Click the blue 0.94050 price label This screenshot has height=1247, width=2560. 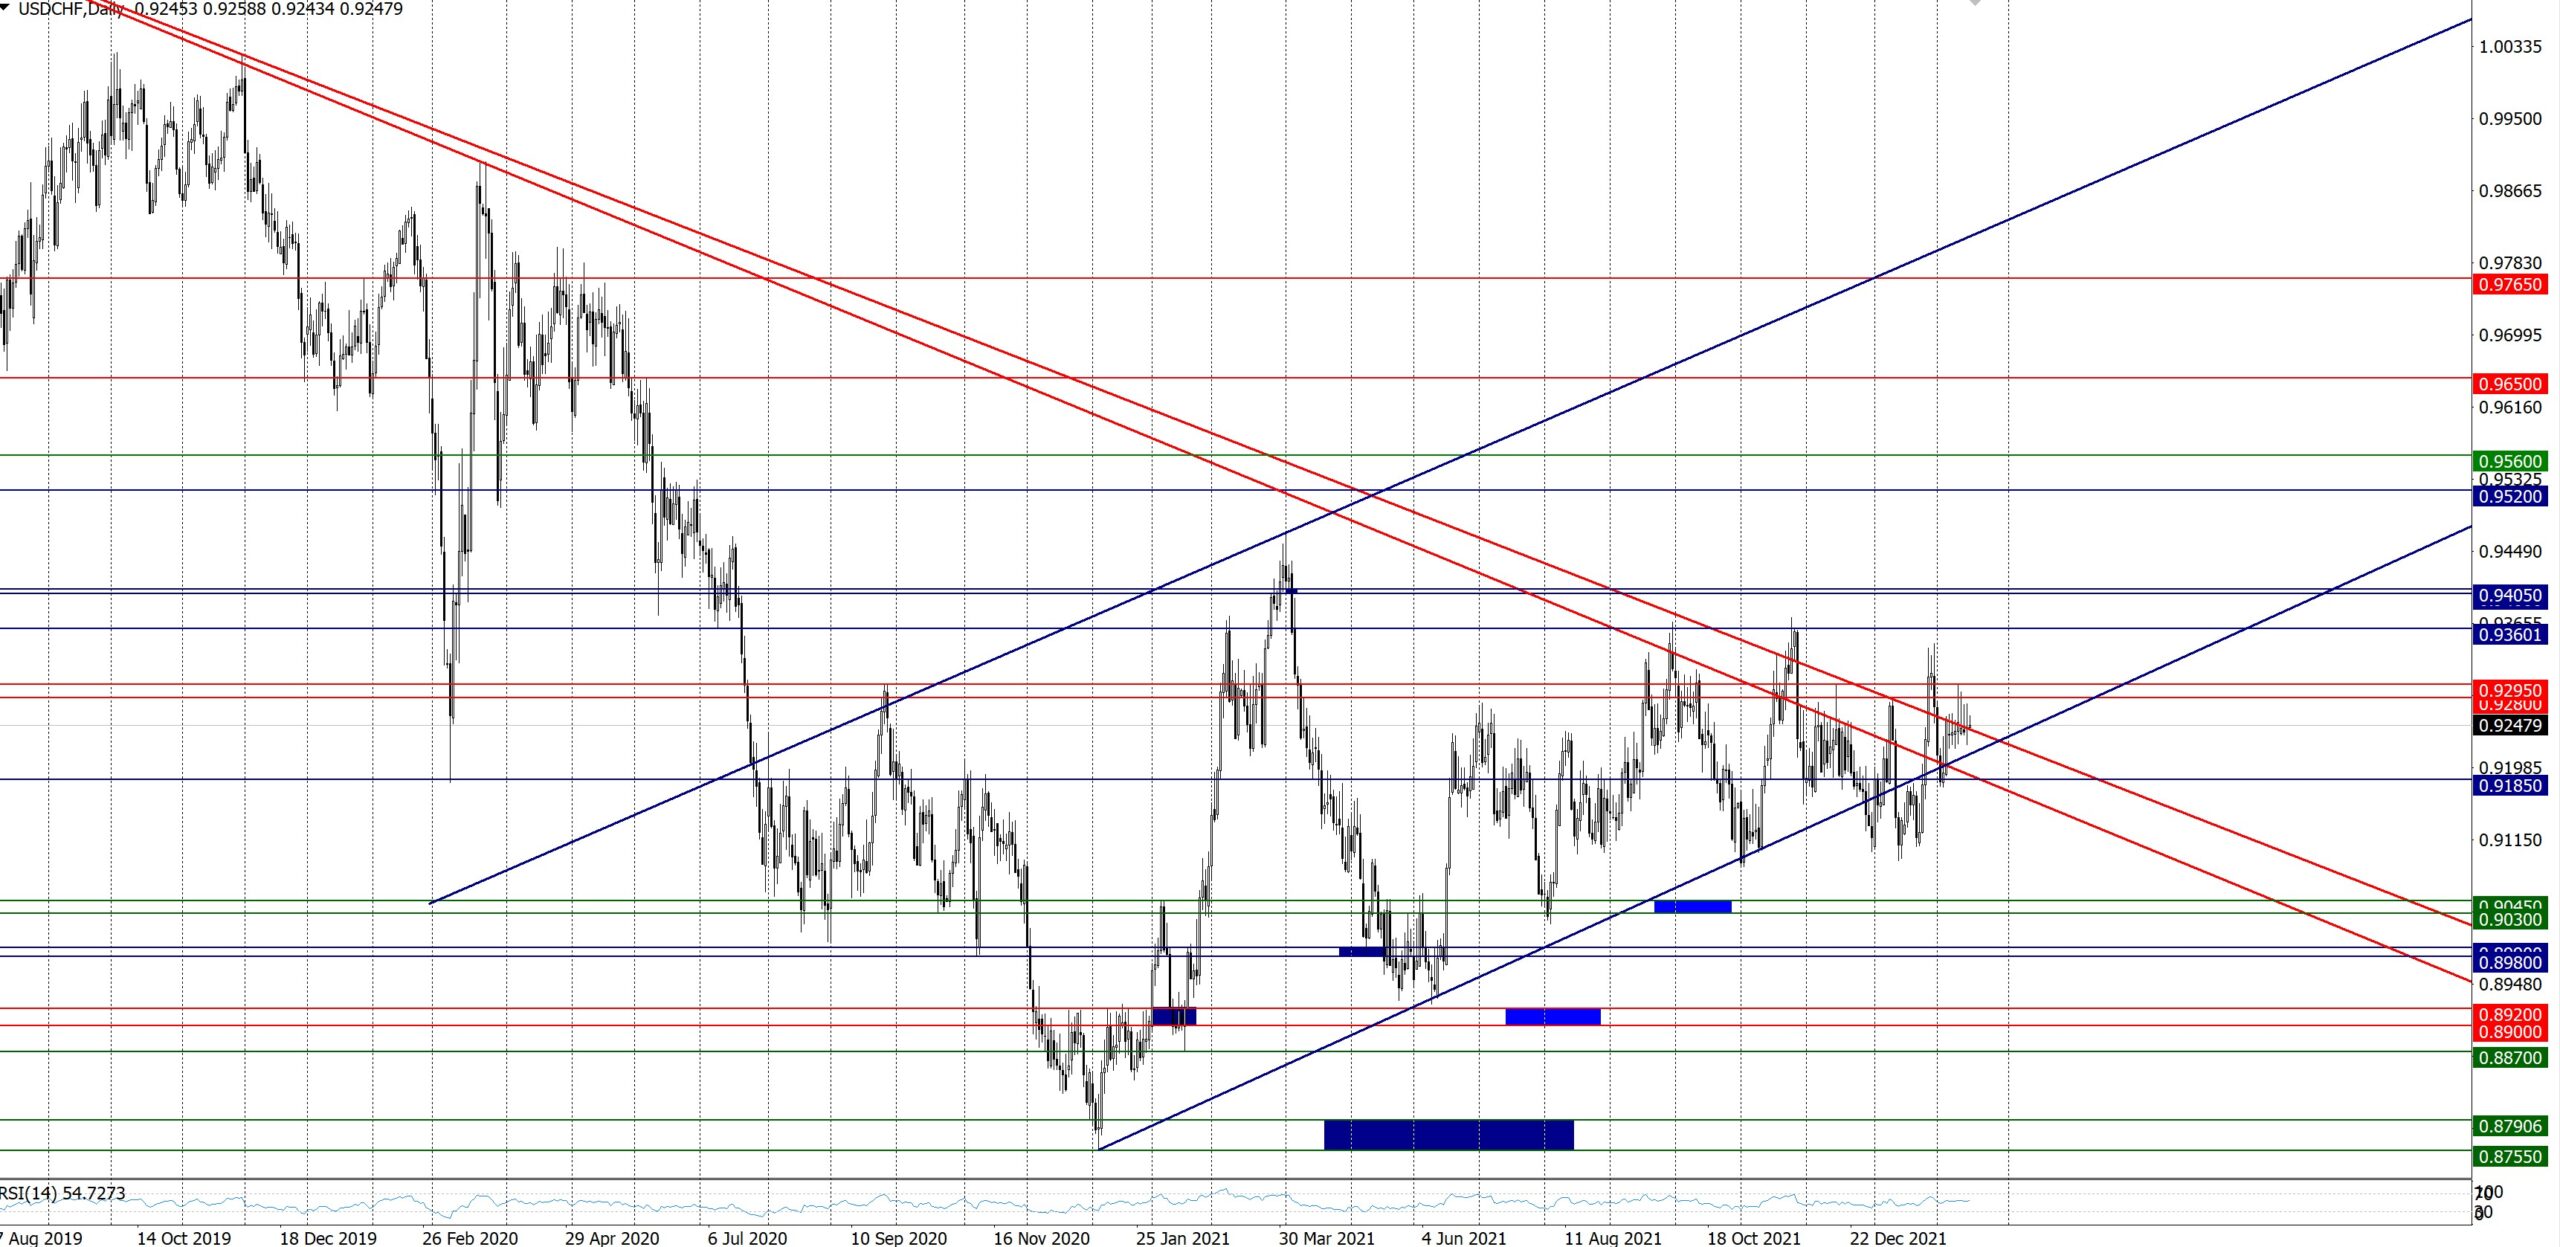click(2509, 596)
